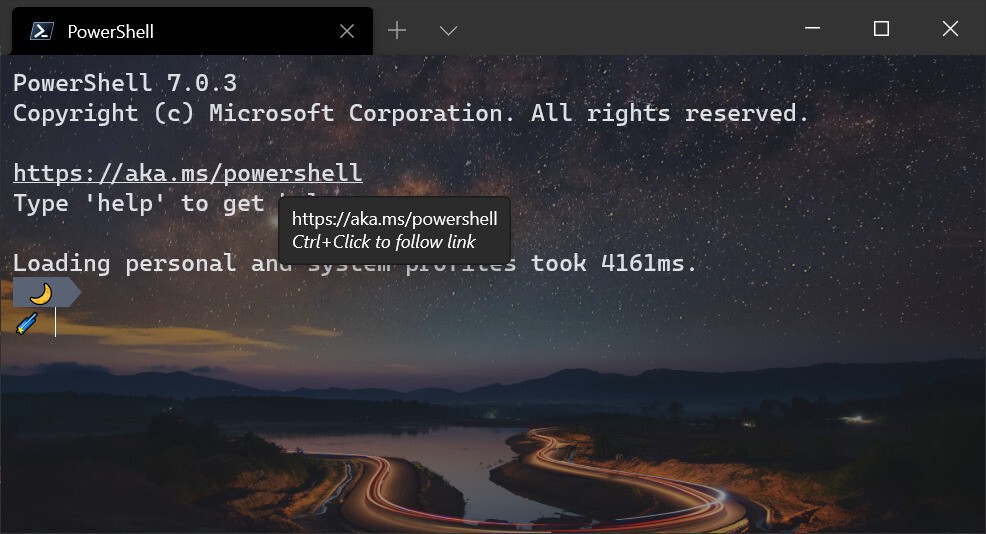986x534 pixels.
Task: Follow the https://aka.ms/powershell link in the terminal
Action: (188, 173)
